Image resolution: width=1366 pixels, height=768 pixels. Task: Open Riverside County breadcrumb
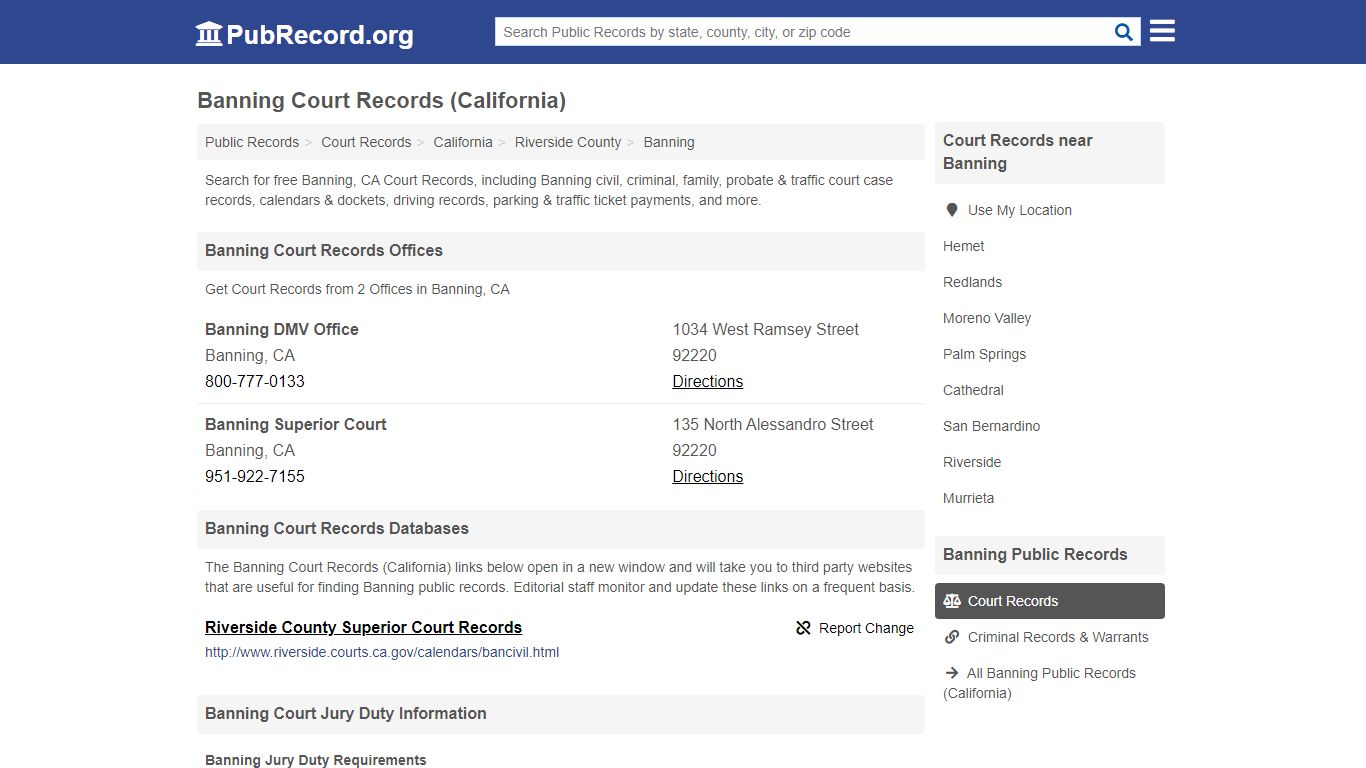coord(568,142)
